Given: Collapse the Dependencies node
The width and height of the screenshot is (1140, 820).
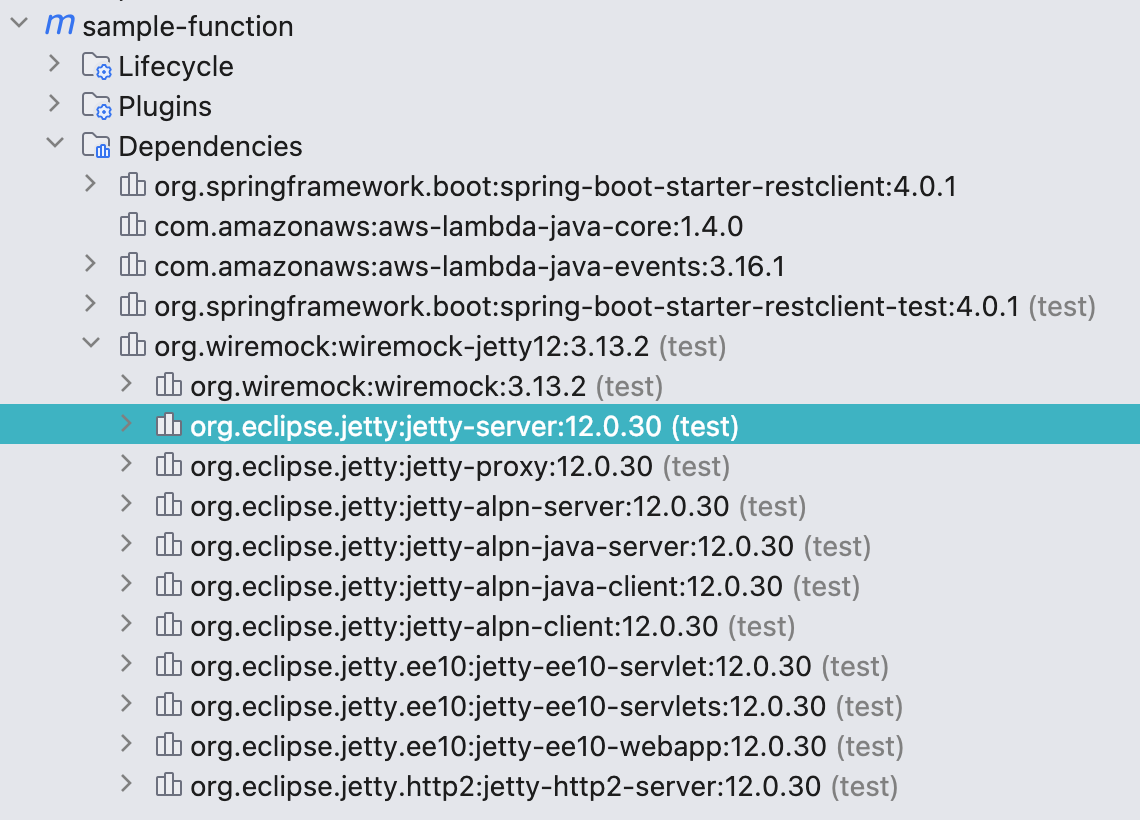Looking at the screenshot, I should coord(54,146).
